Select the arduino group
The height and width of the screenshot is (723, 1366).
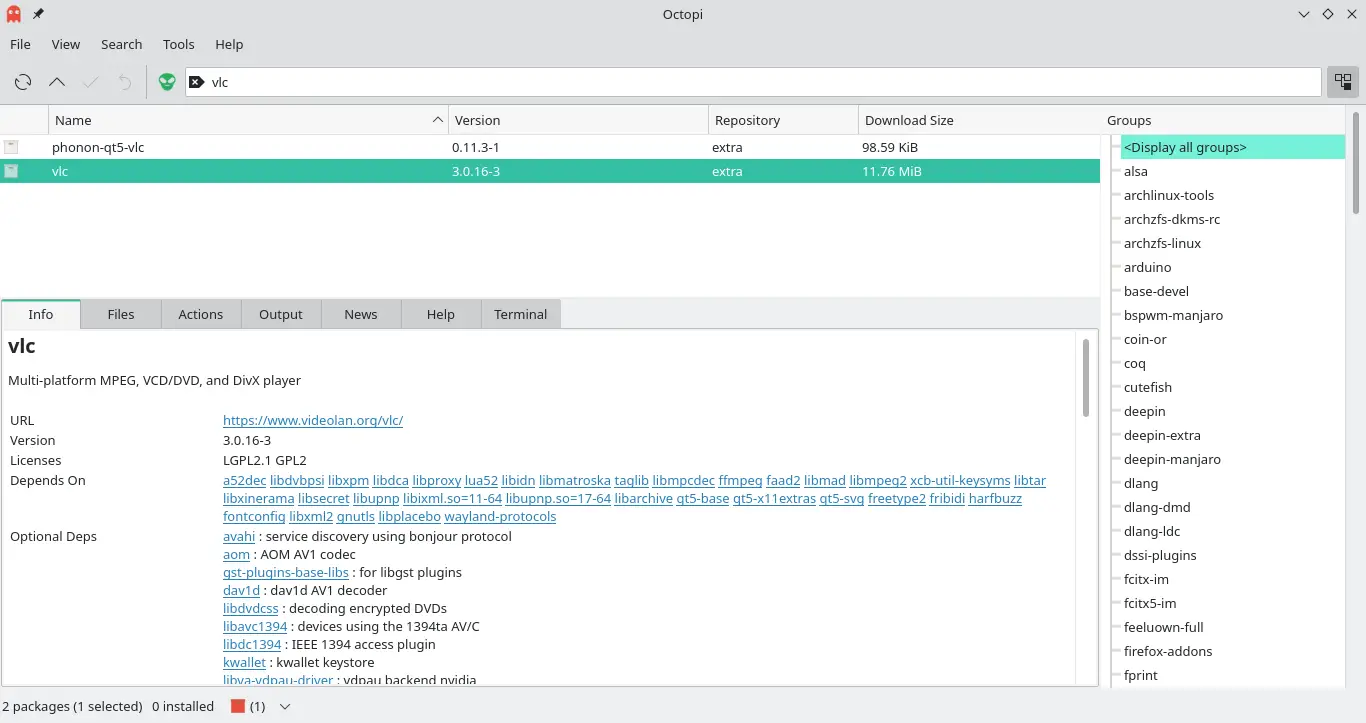point(1148,267)
